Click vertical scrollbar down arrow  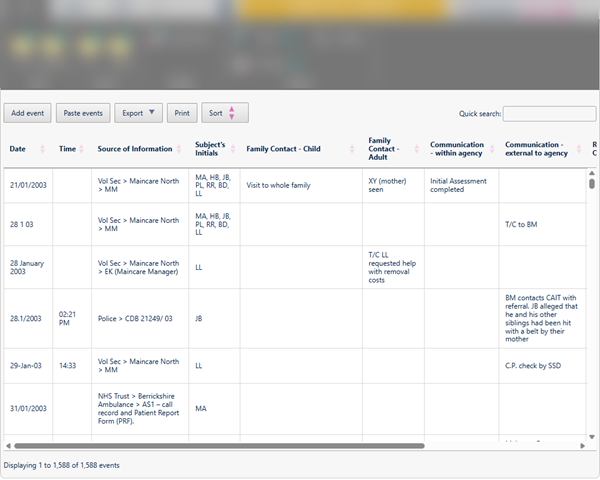592,437
